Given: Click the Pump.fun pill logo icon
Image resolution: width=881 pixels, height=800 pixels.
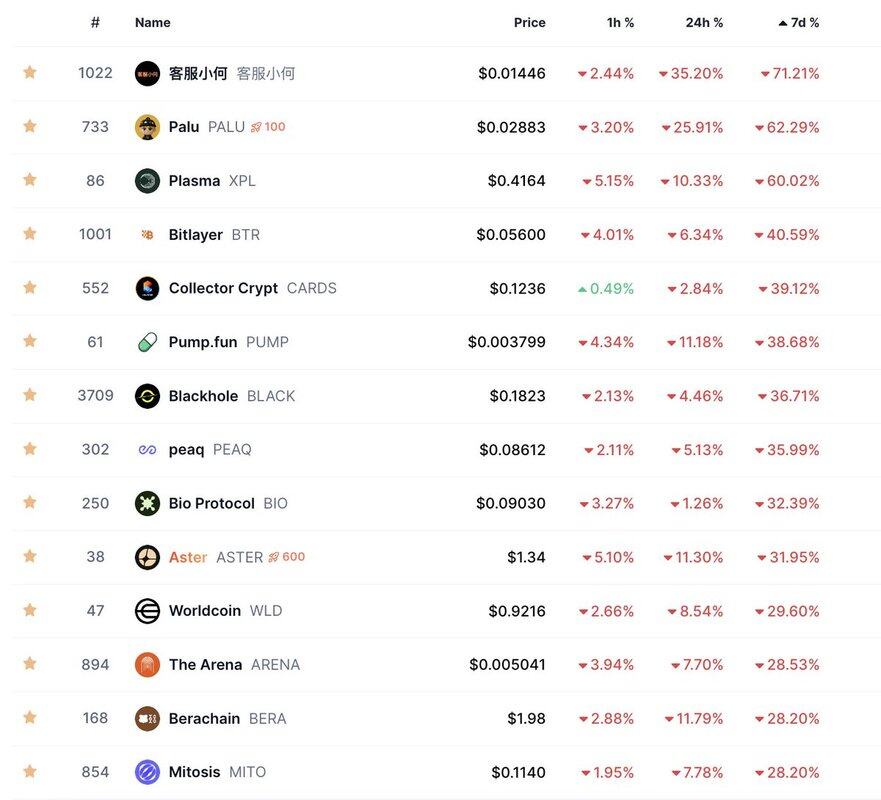Looking at the screenshot, I should point(147,342).
